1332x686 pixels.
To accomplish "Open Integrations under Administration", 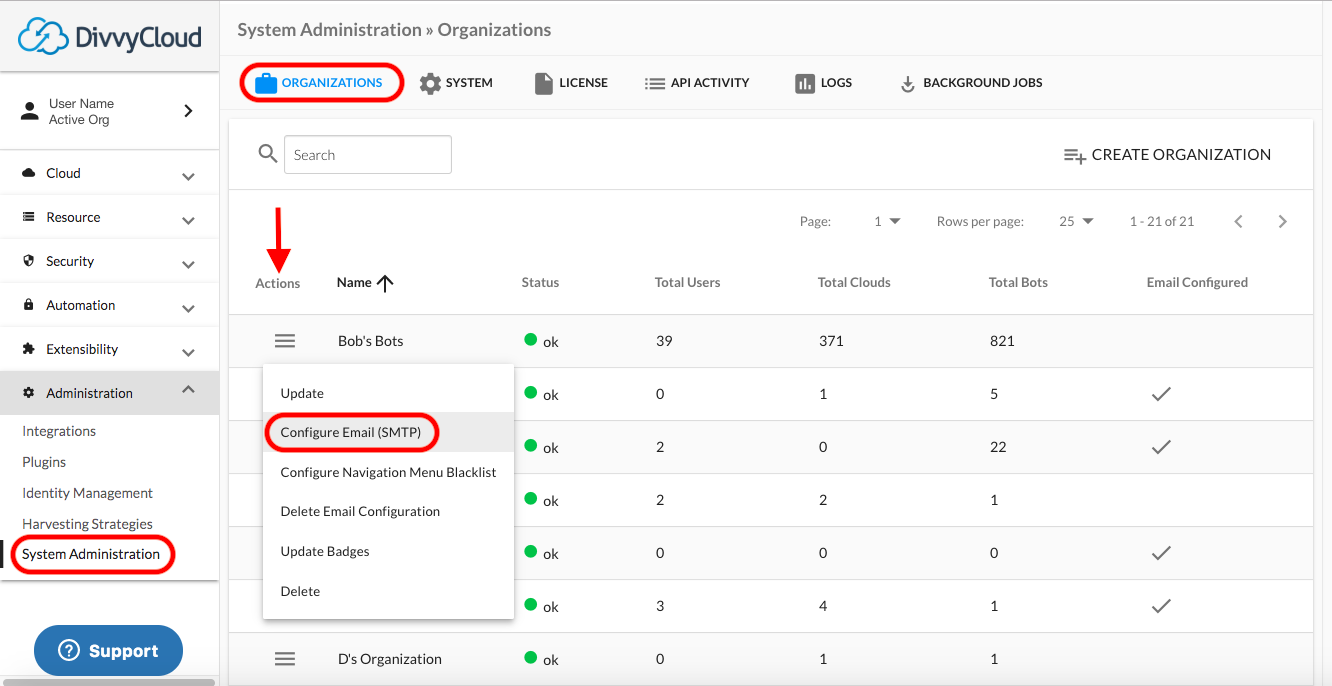I will coord(59,431).
